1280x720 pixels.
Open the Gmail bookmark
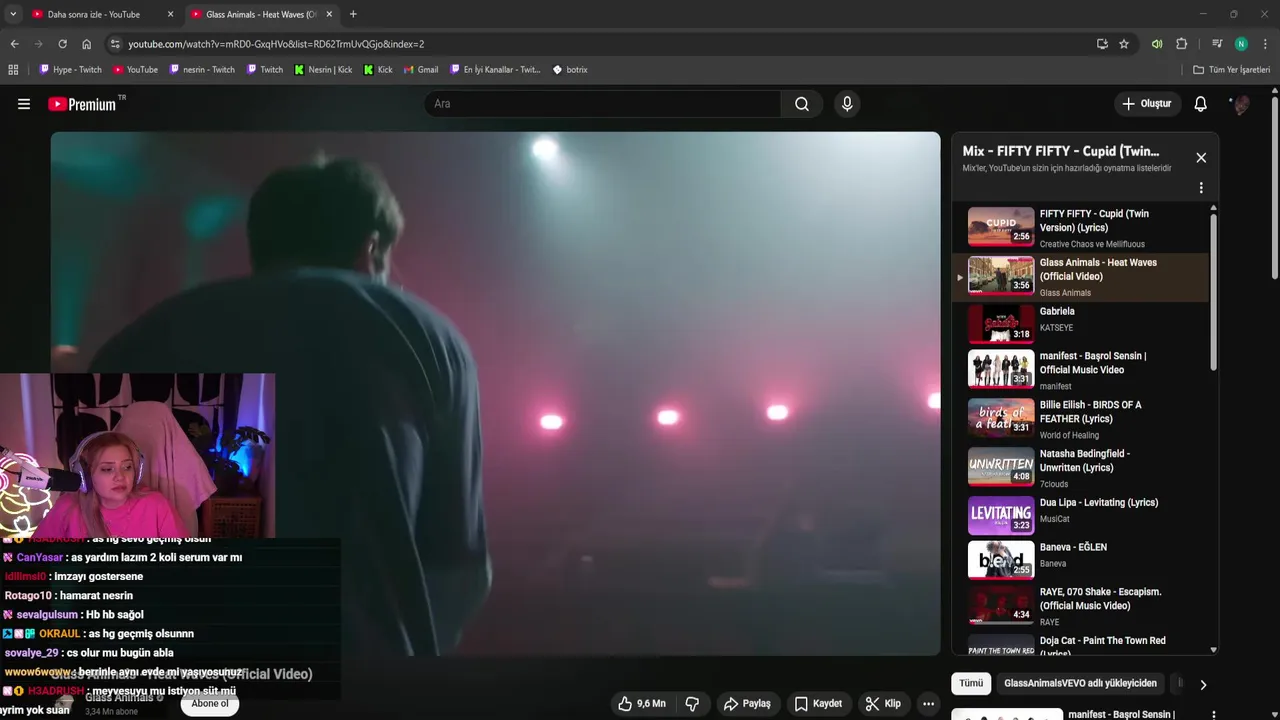[421, 70]
